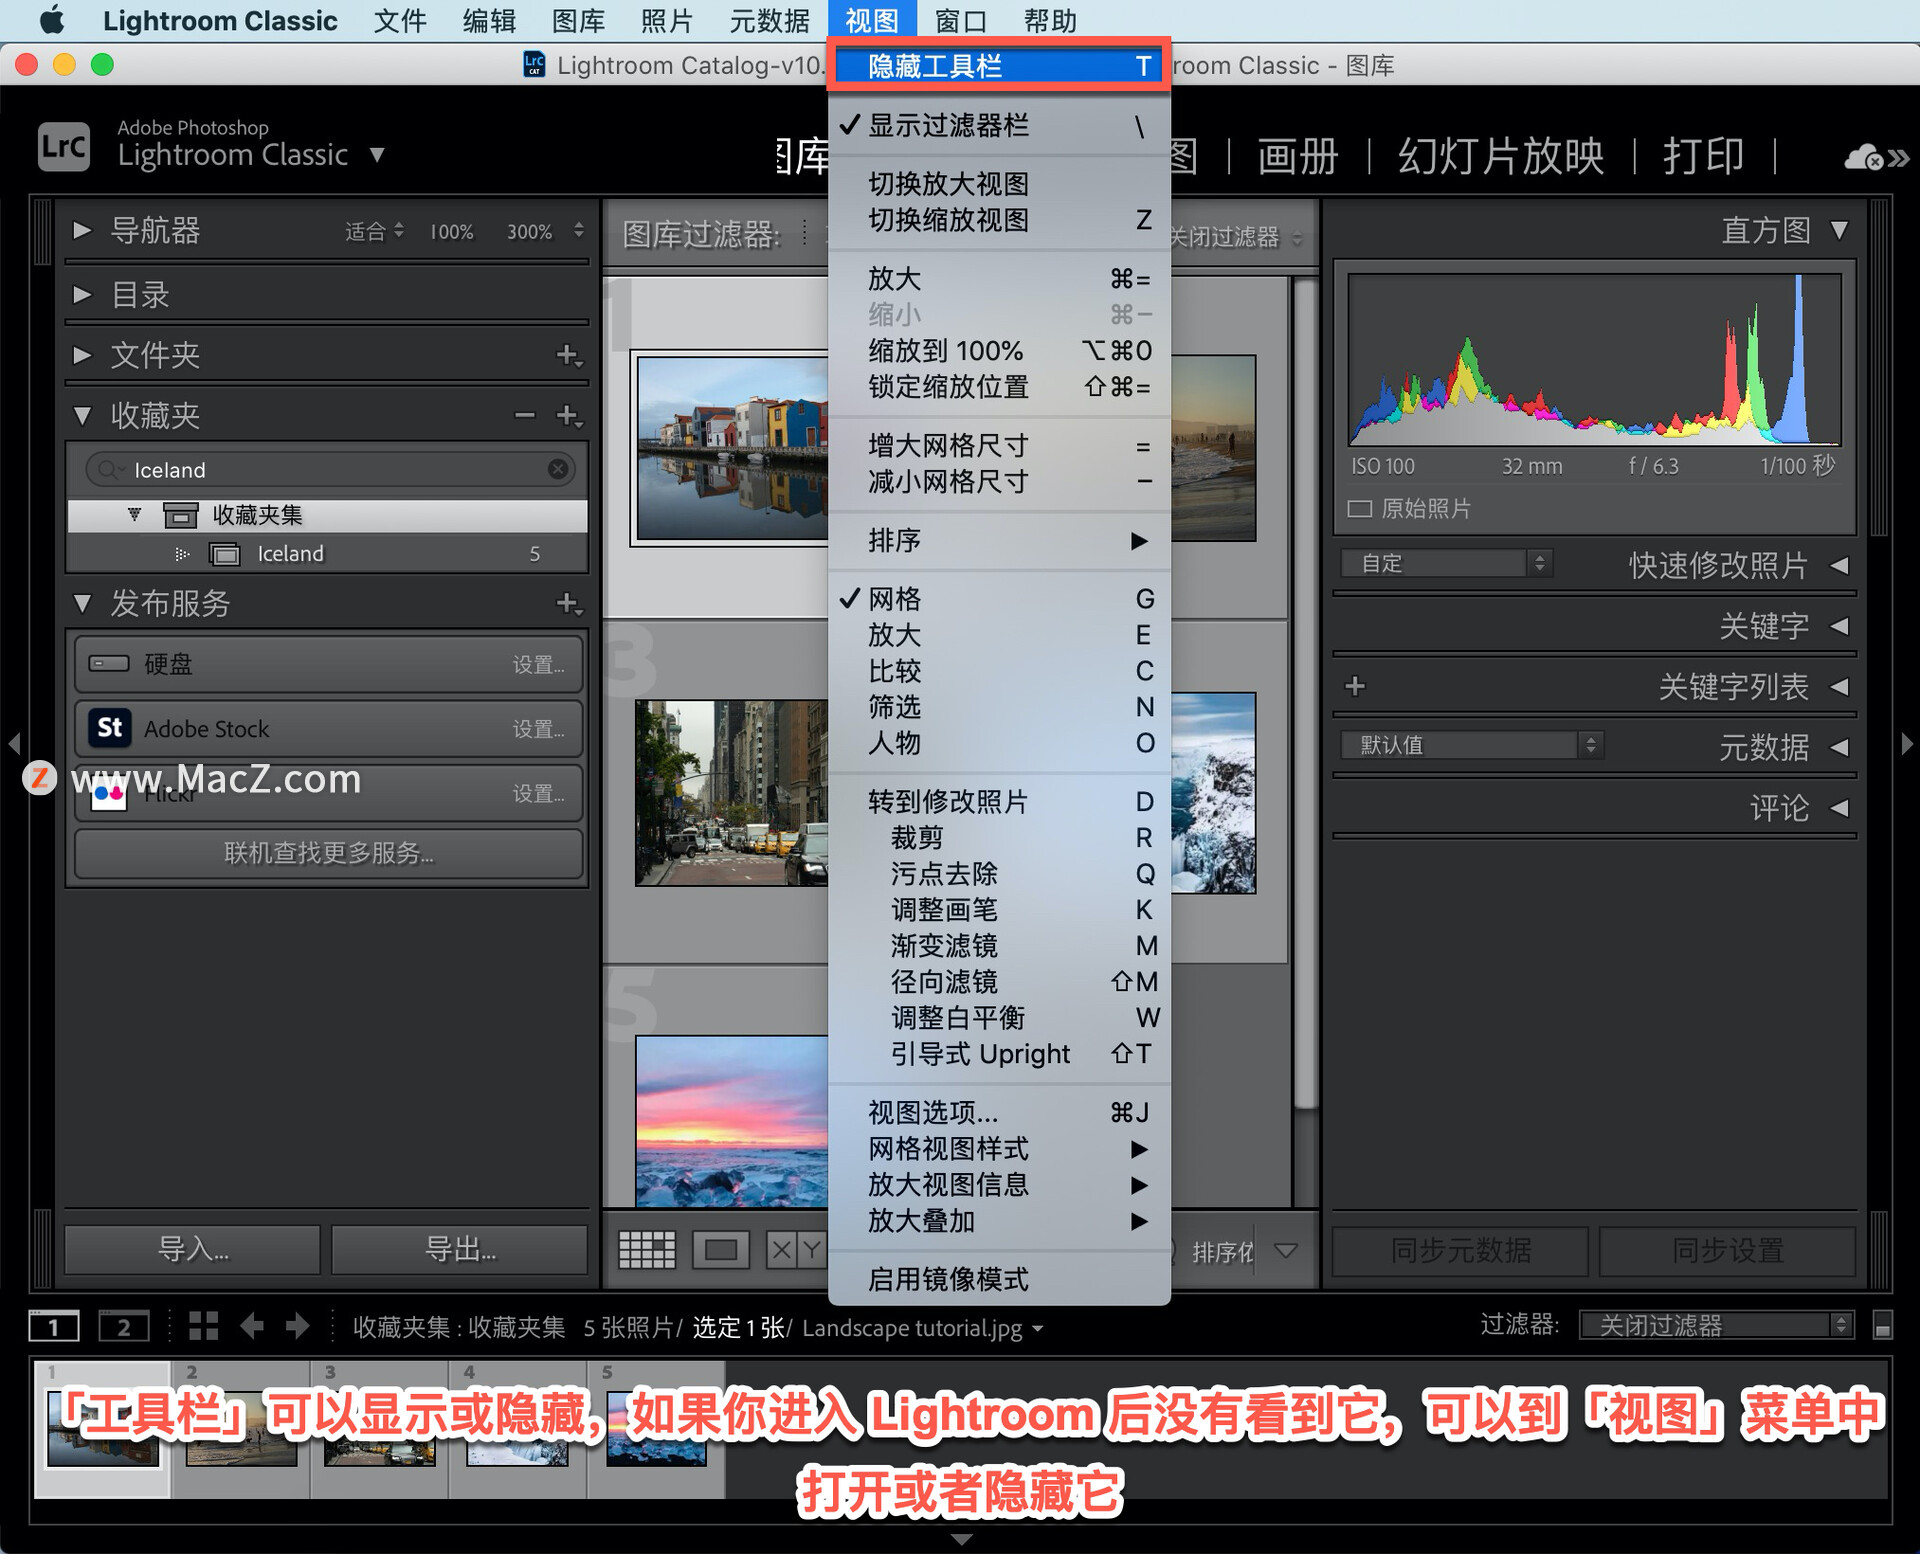Select the checked Grid view menu item
This screenshot has height=1554, width=1920.
tap(1000, 599)
